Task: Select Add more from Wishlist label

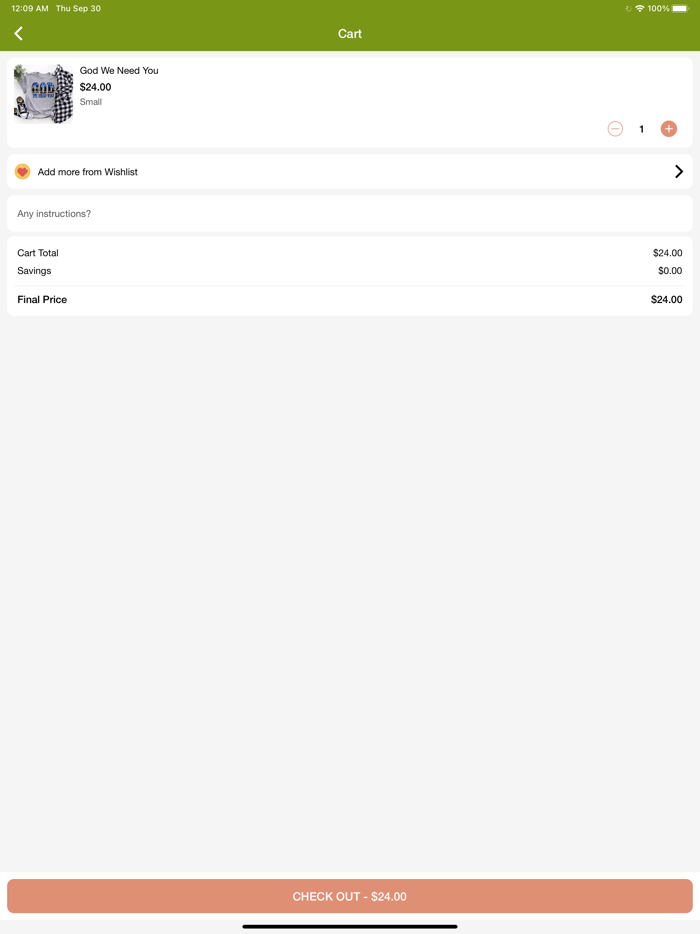Action: coord(88,172)
